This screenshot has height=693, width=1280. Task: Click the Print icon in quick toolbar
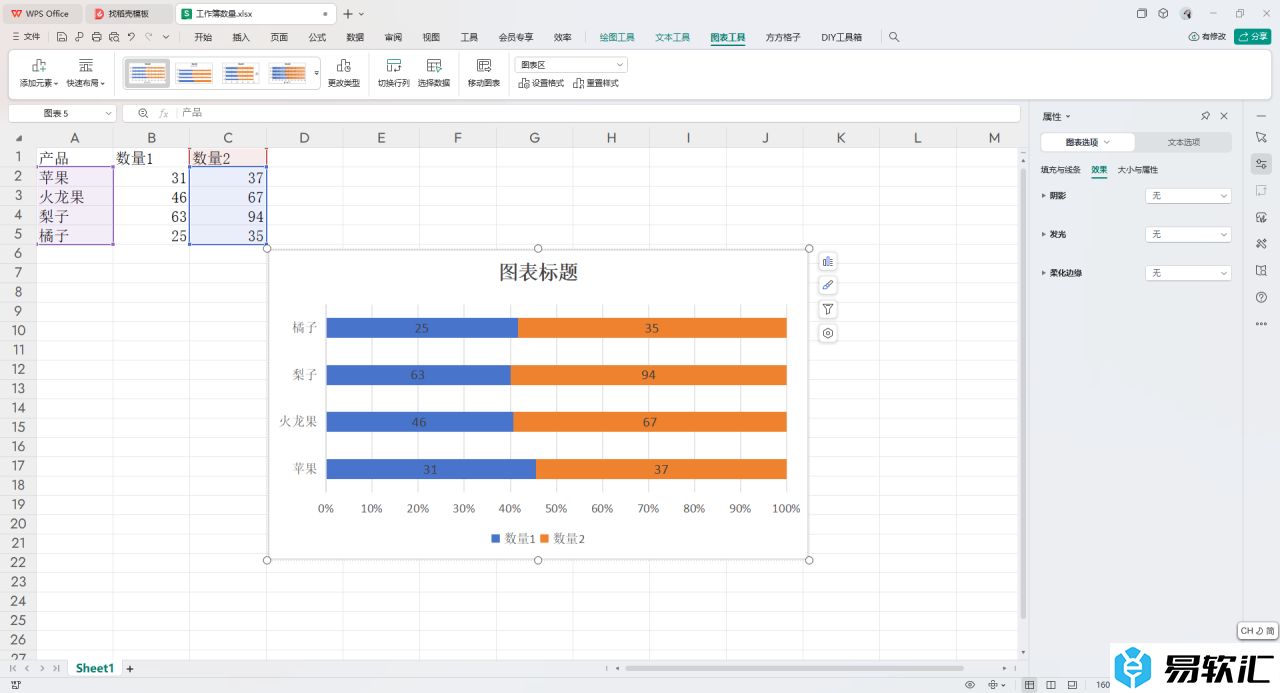tap(96, 37)
